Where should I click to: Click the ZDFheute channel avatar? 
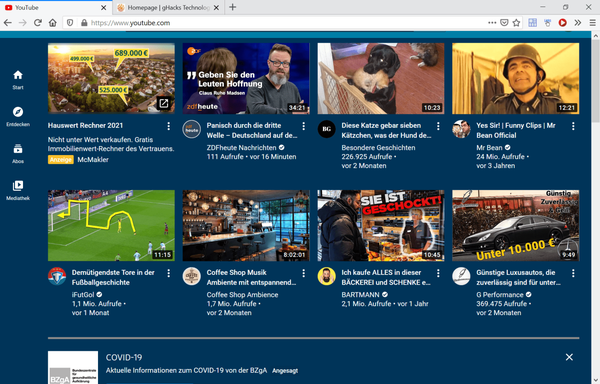[192, 129]
